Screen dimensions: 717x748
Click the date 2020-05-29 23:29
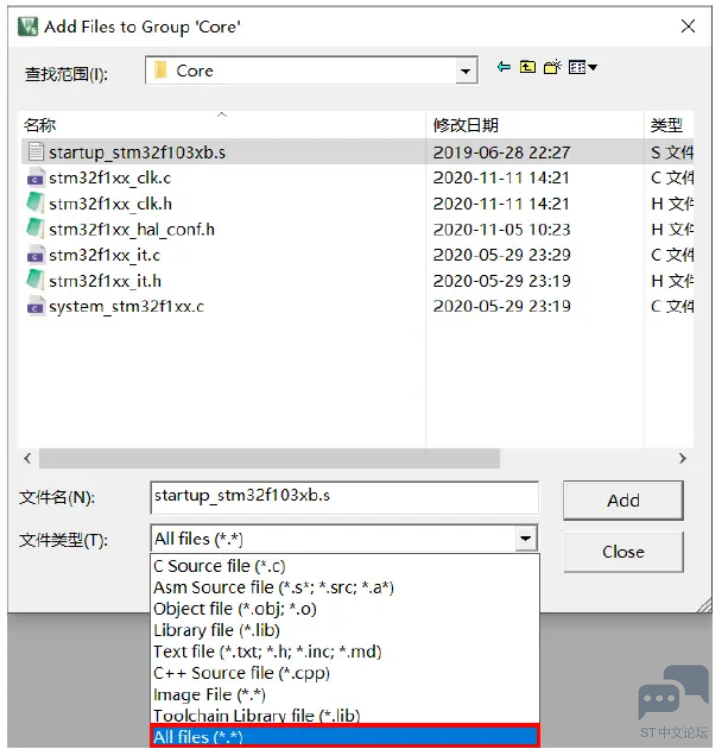tap(501, 255)
